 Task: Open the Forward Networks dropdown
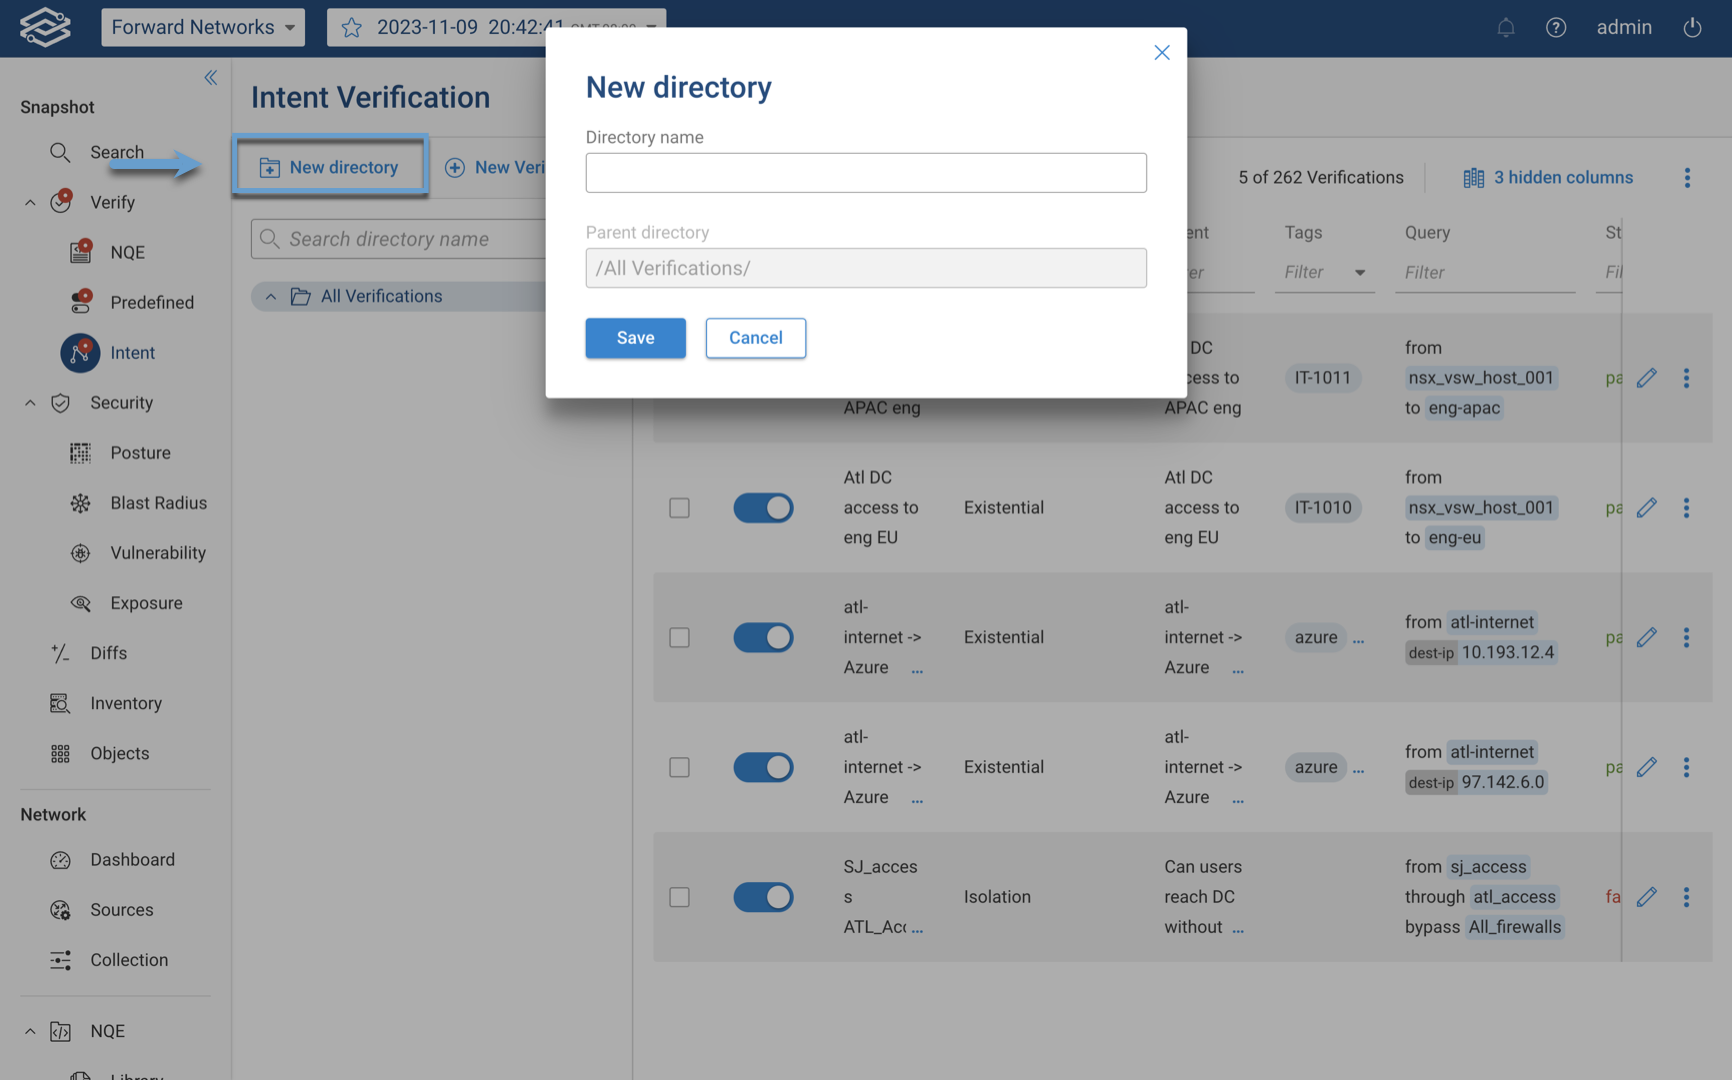tap(202, 27)
